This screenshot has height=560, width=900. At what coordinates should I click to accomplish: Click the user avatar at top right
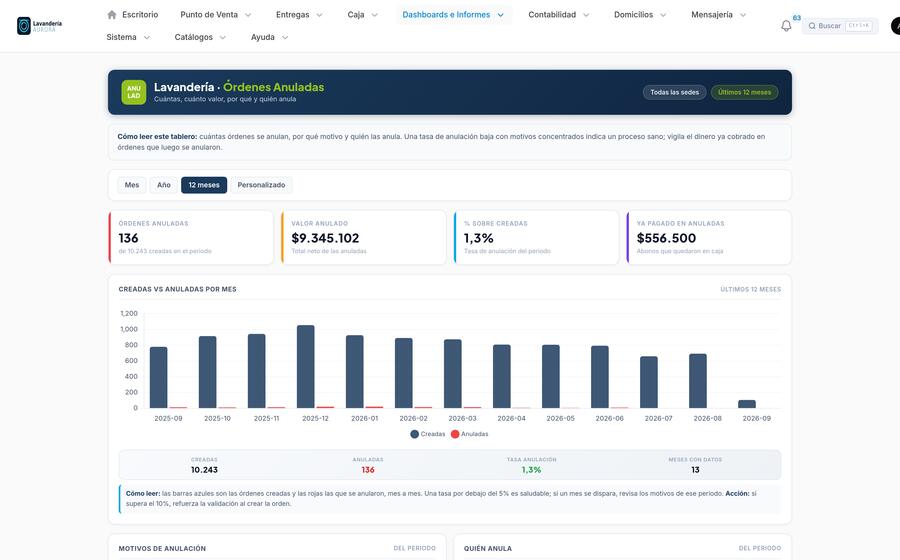click(895, 26)
